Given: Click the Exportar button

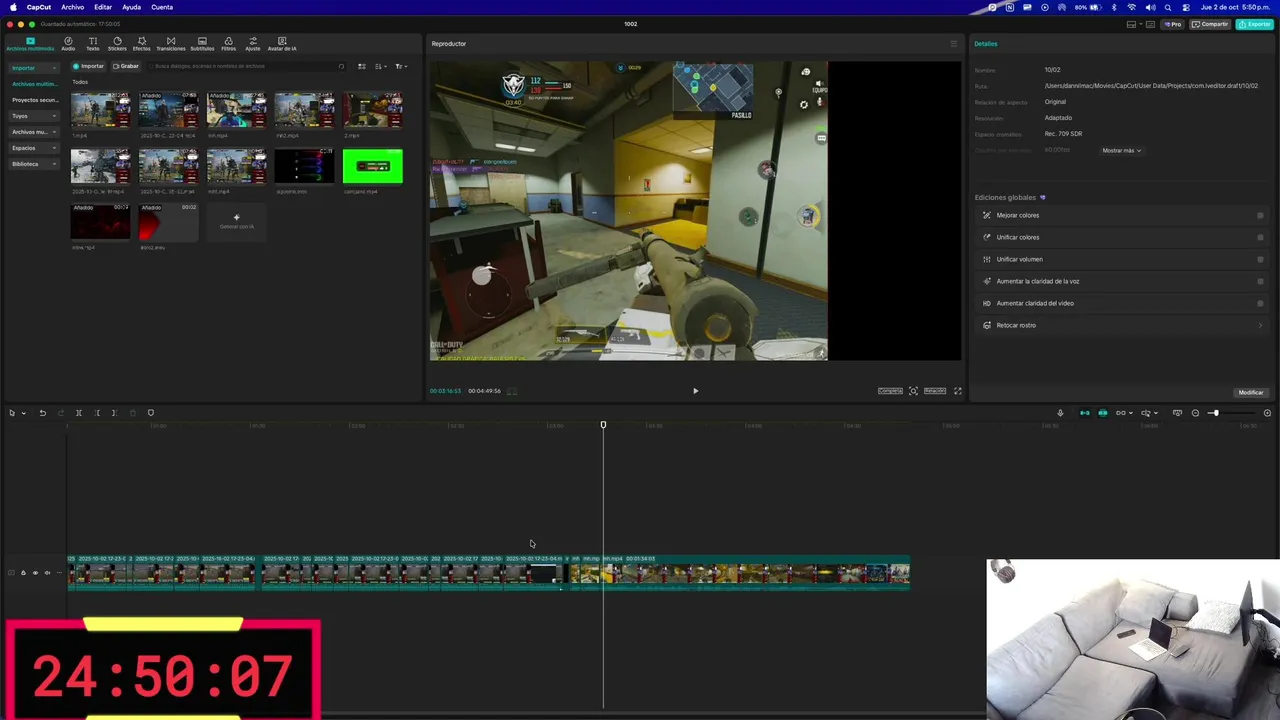Looking at the screenshot, I should [1255, 24].
